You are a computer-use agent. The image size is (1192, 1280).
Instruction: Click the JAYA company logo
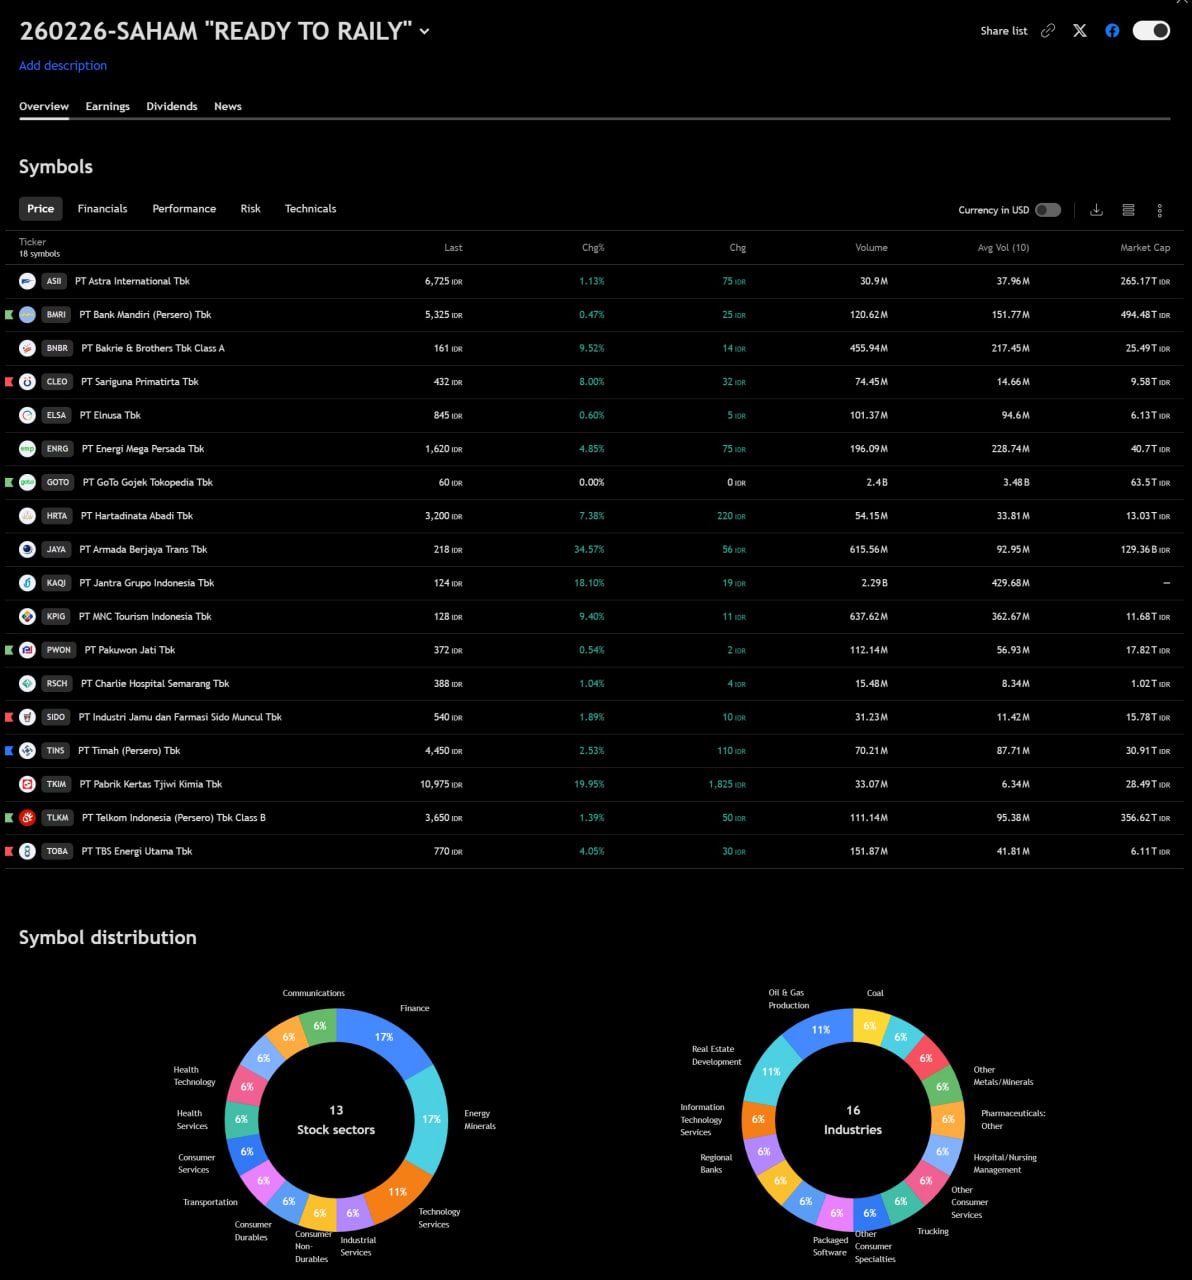point(27,549)
